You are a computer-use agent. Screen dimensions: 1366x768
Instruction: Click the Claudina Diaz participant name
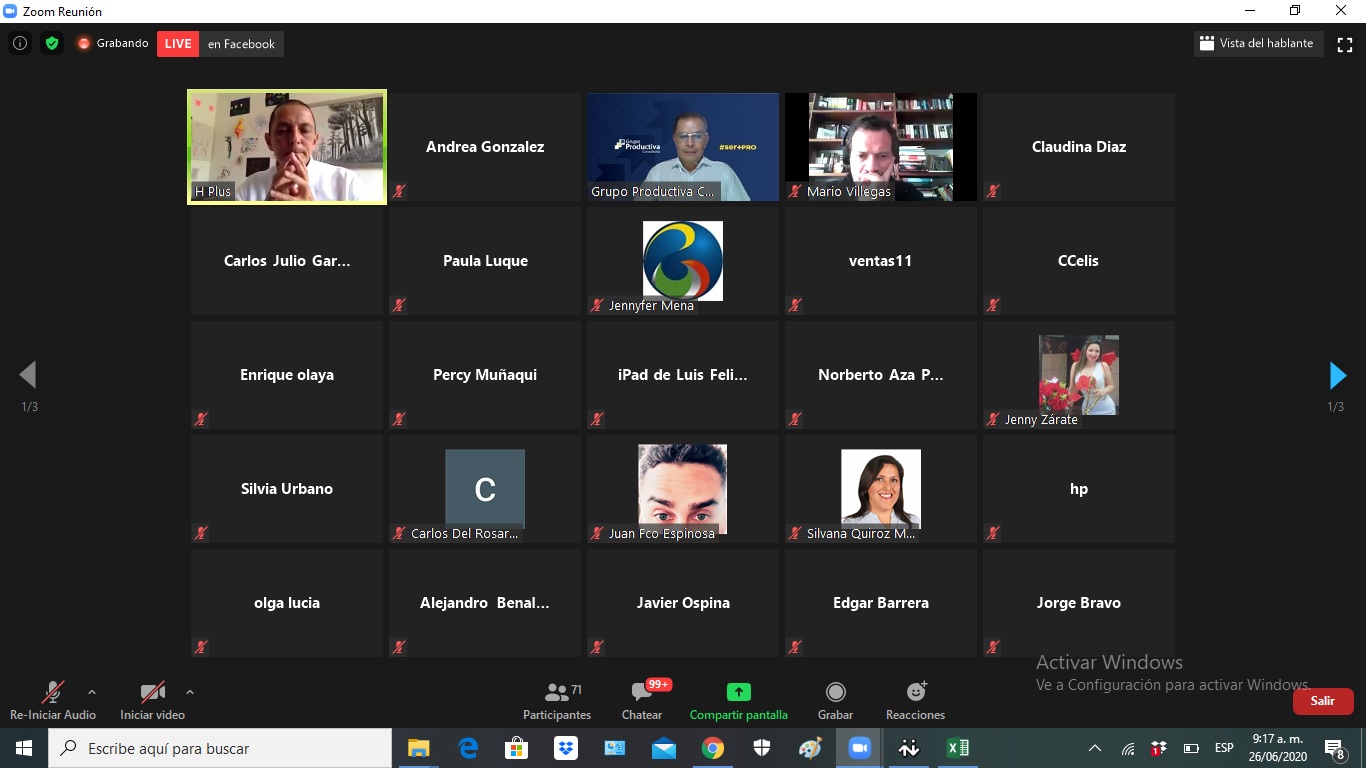(1079, 147)
